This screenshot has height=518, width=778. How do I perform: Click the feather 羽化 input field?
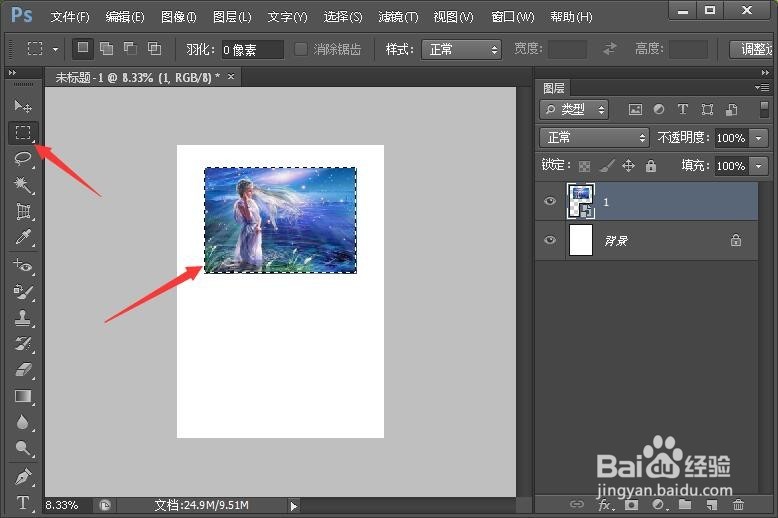click(252, 50)
